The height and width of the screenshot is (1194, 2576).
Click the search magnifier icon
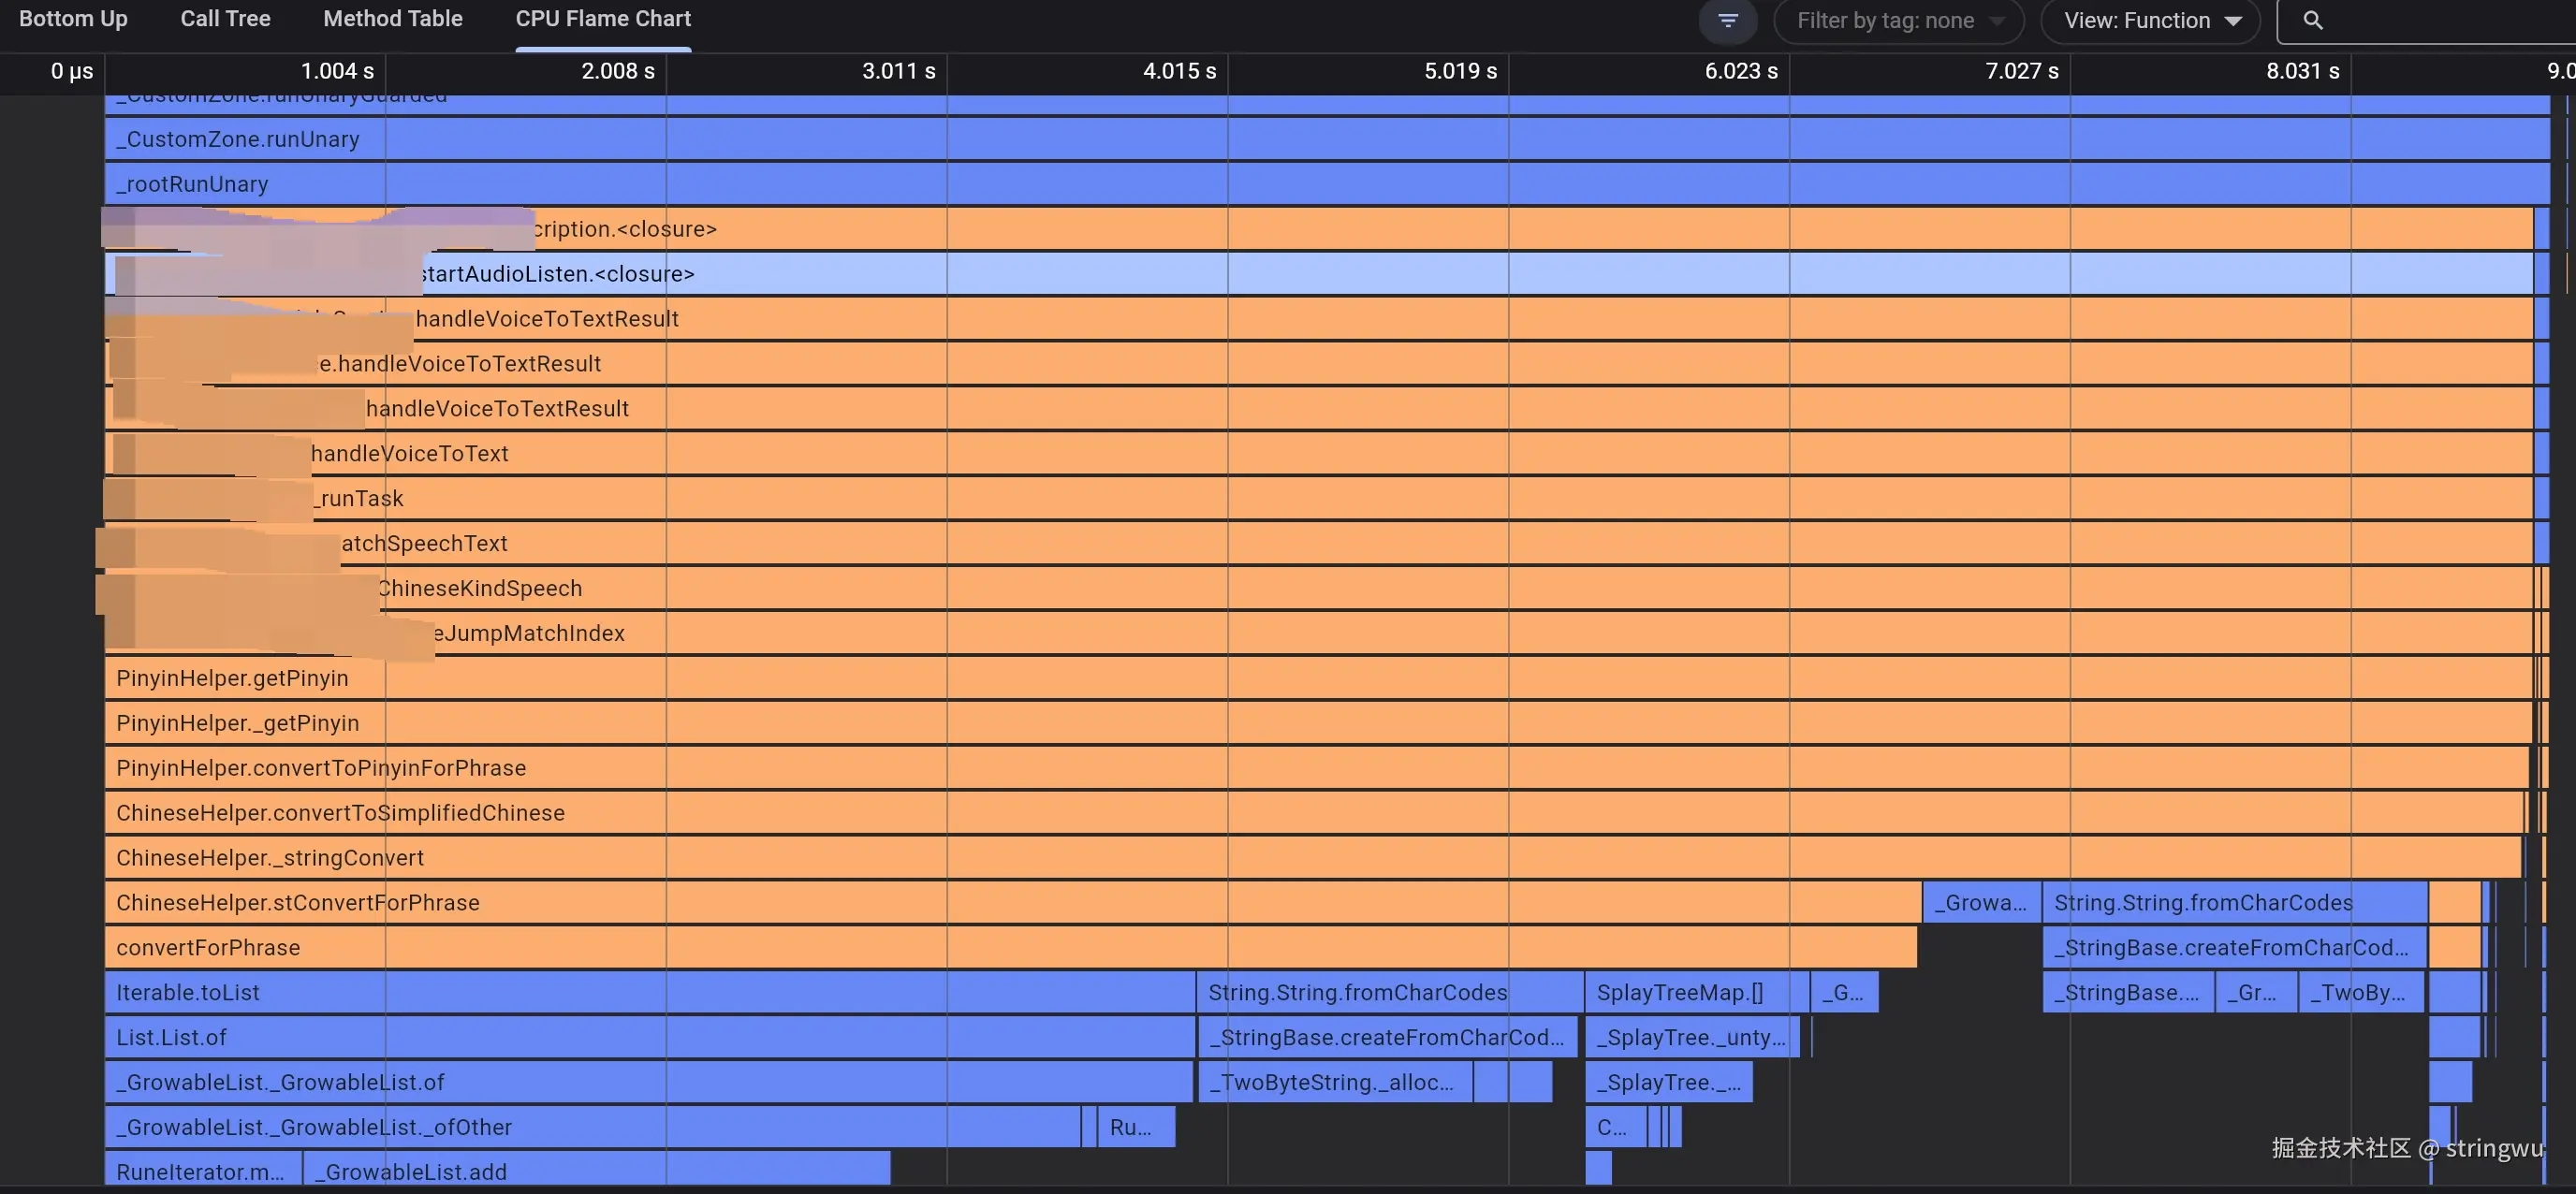[2312, 21]
